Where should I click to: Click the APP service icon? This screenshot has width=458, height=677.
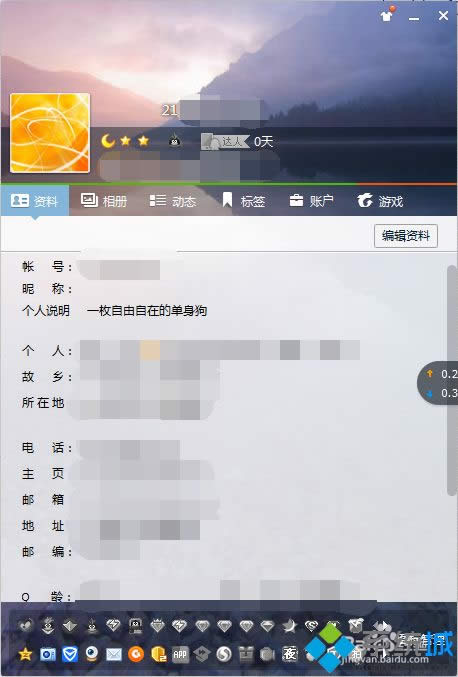tap(180, 655)
